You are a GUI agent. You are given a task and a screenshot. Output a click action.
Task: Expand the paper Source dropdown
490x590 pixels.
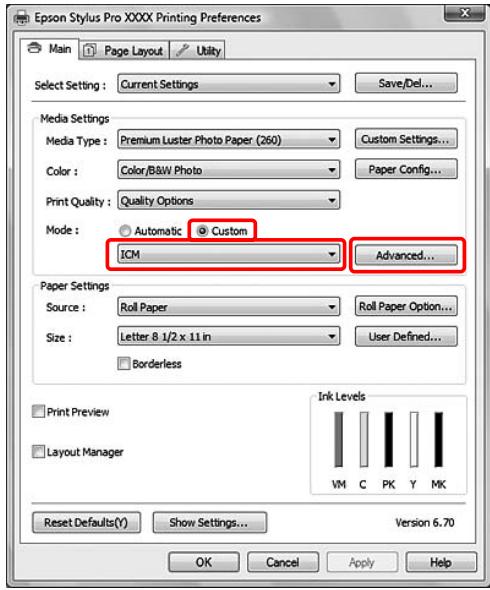point(228,307)
